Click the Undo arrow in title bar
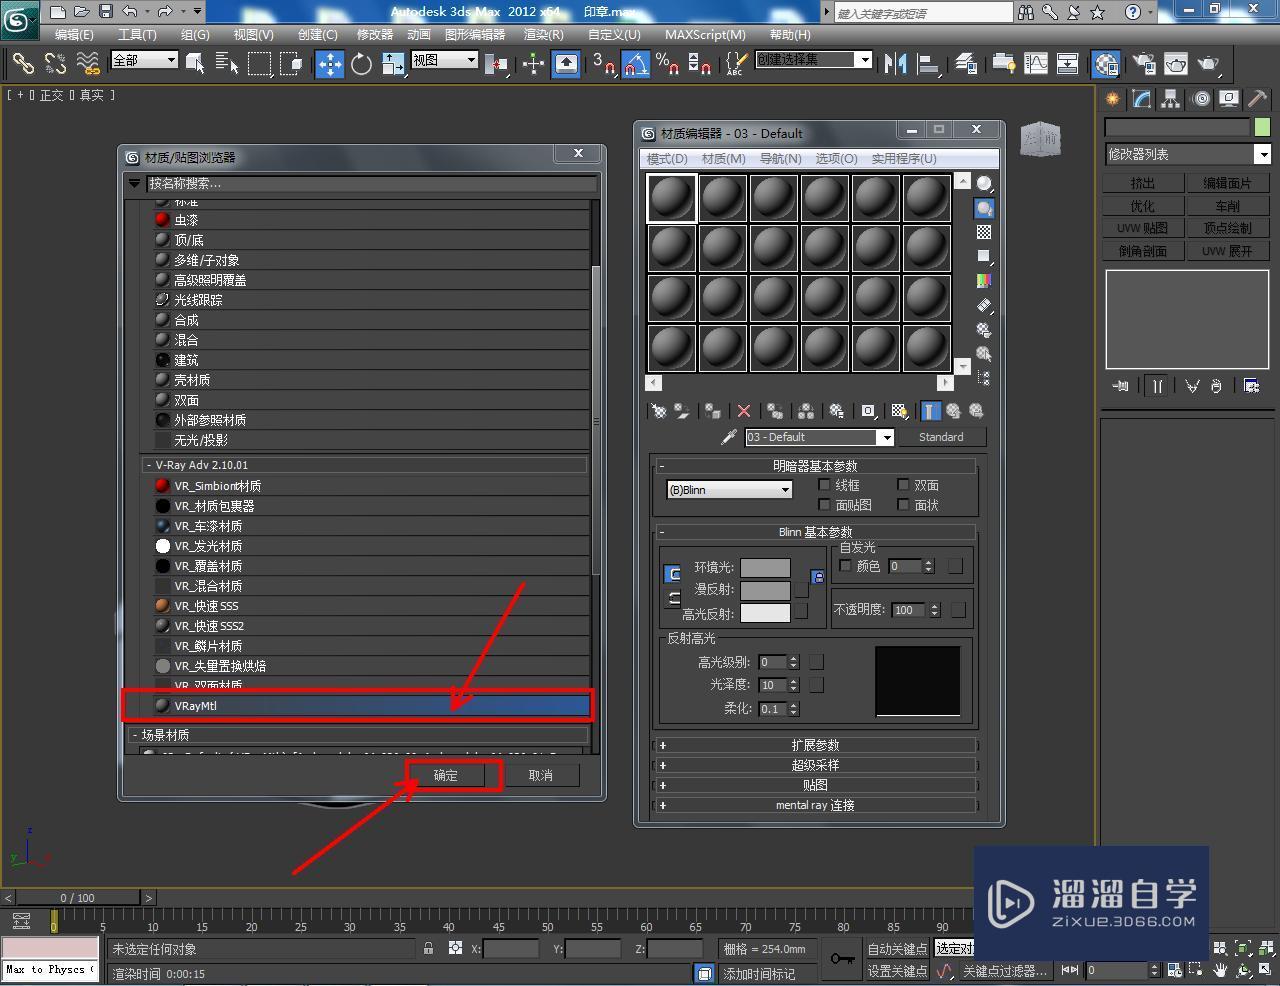This screenshot has height=986, width=1280. 131,12
